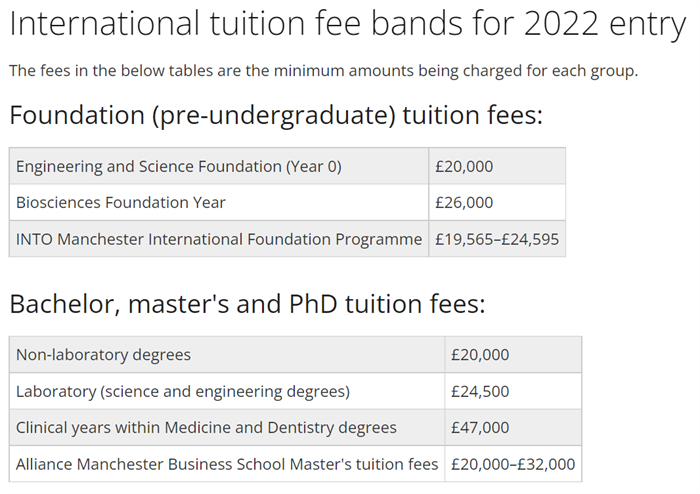
Task: Click the Foundation (pre-undergraduate) tuition fees heading
Action: click(276, 115)
